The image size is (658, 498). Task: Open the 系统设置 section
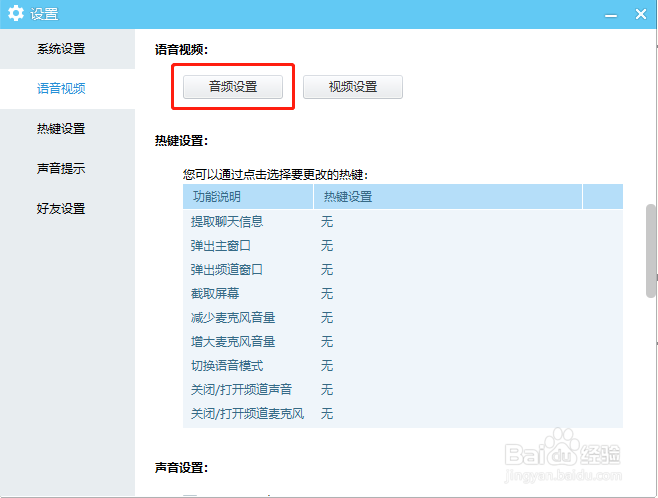coord(67,49)
